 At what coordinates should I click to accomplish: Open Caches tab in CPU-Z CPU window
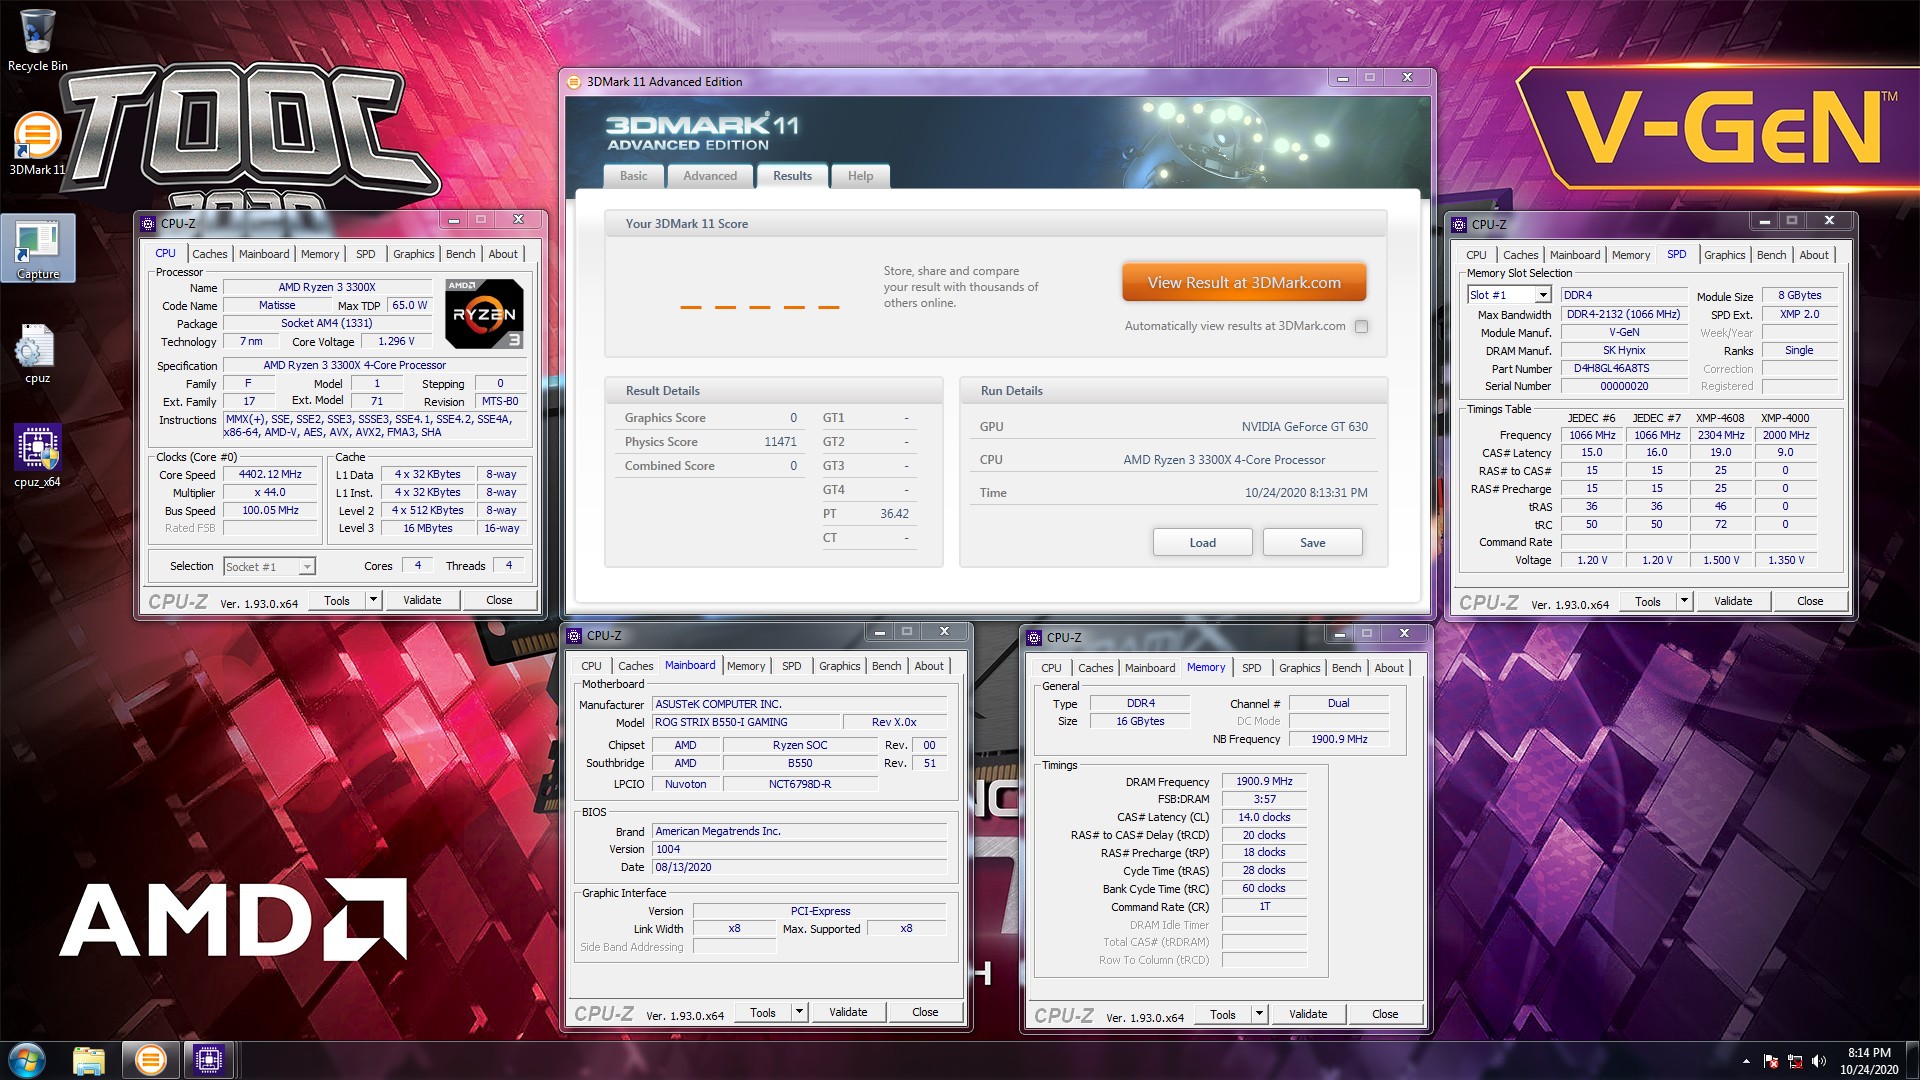(210, 254)
